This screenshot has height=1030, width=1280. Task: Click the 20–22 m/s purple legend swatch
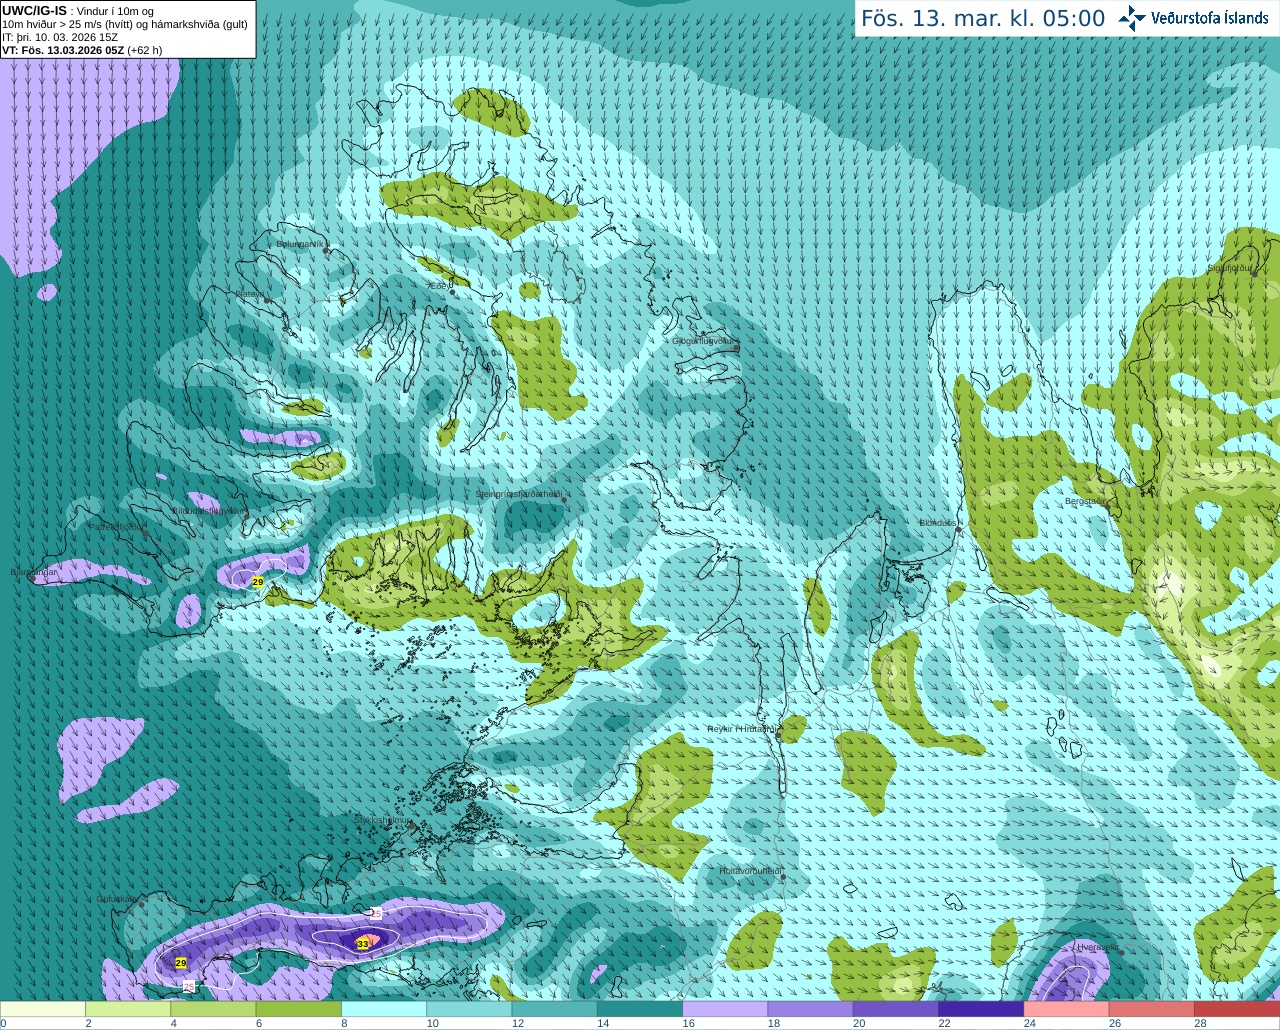896,1009
